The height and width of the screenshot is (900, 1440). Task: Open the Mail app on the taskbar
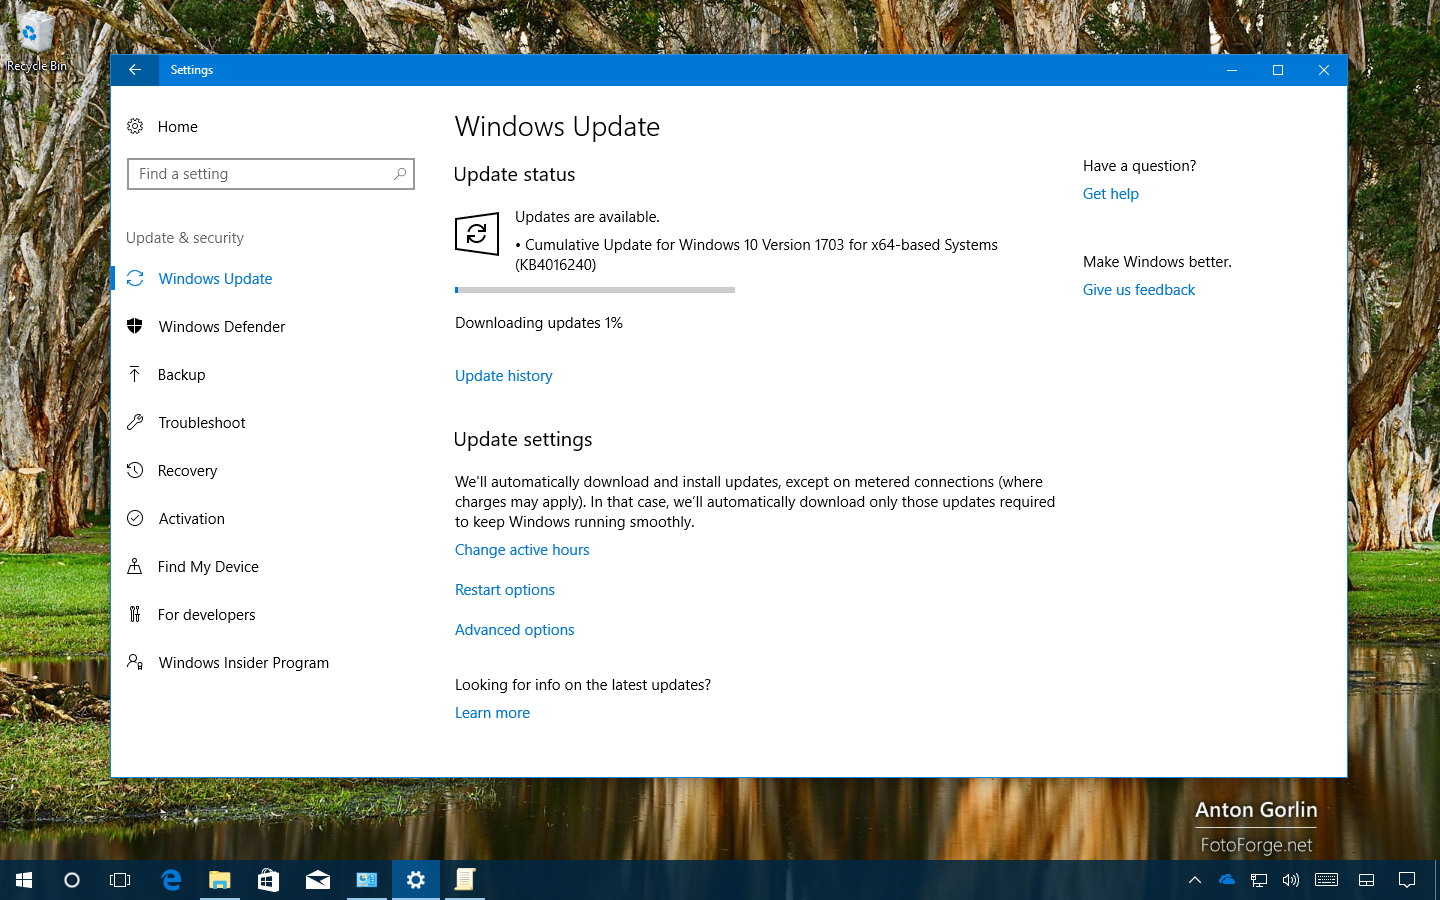click(x=317, y=880)
